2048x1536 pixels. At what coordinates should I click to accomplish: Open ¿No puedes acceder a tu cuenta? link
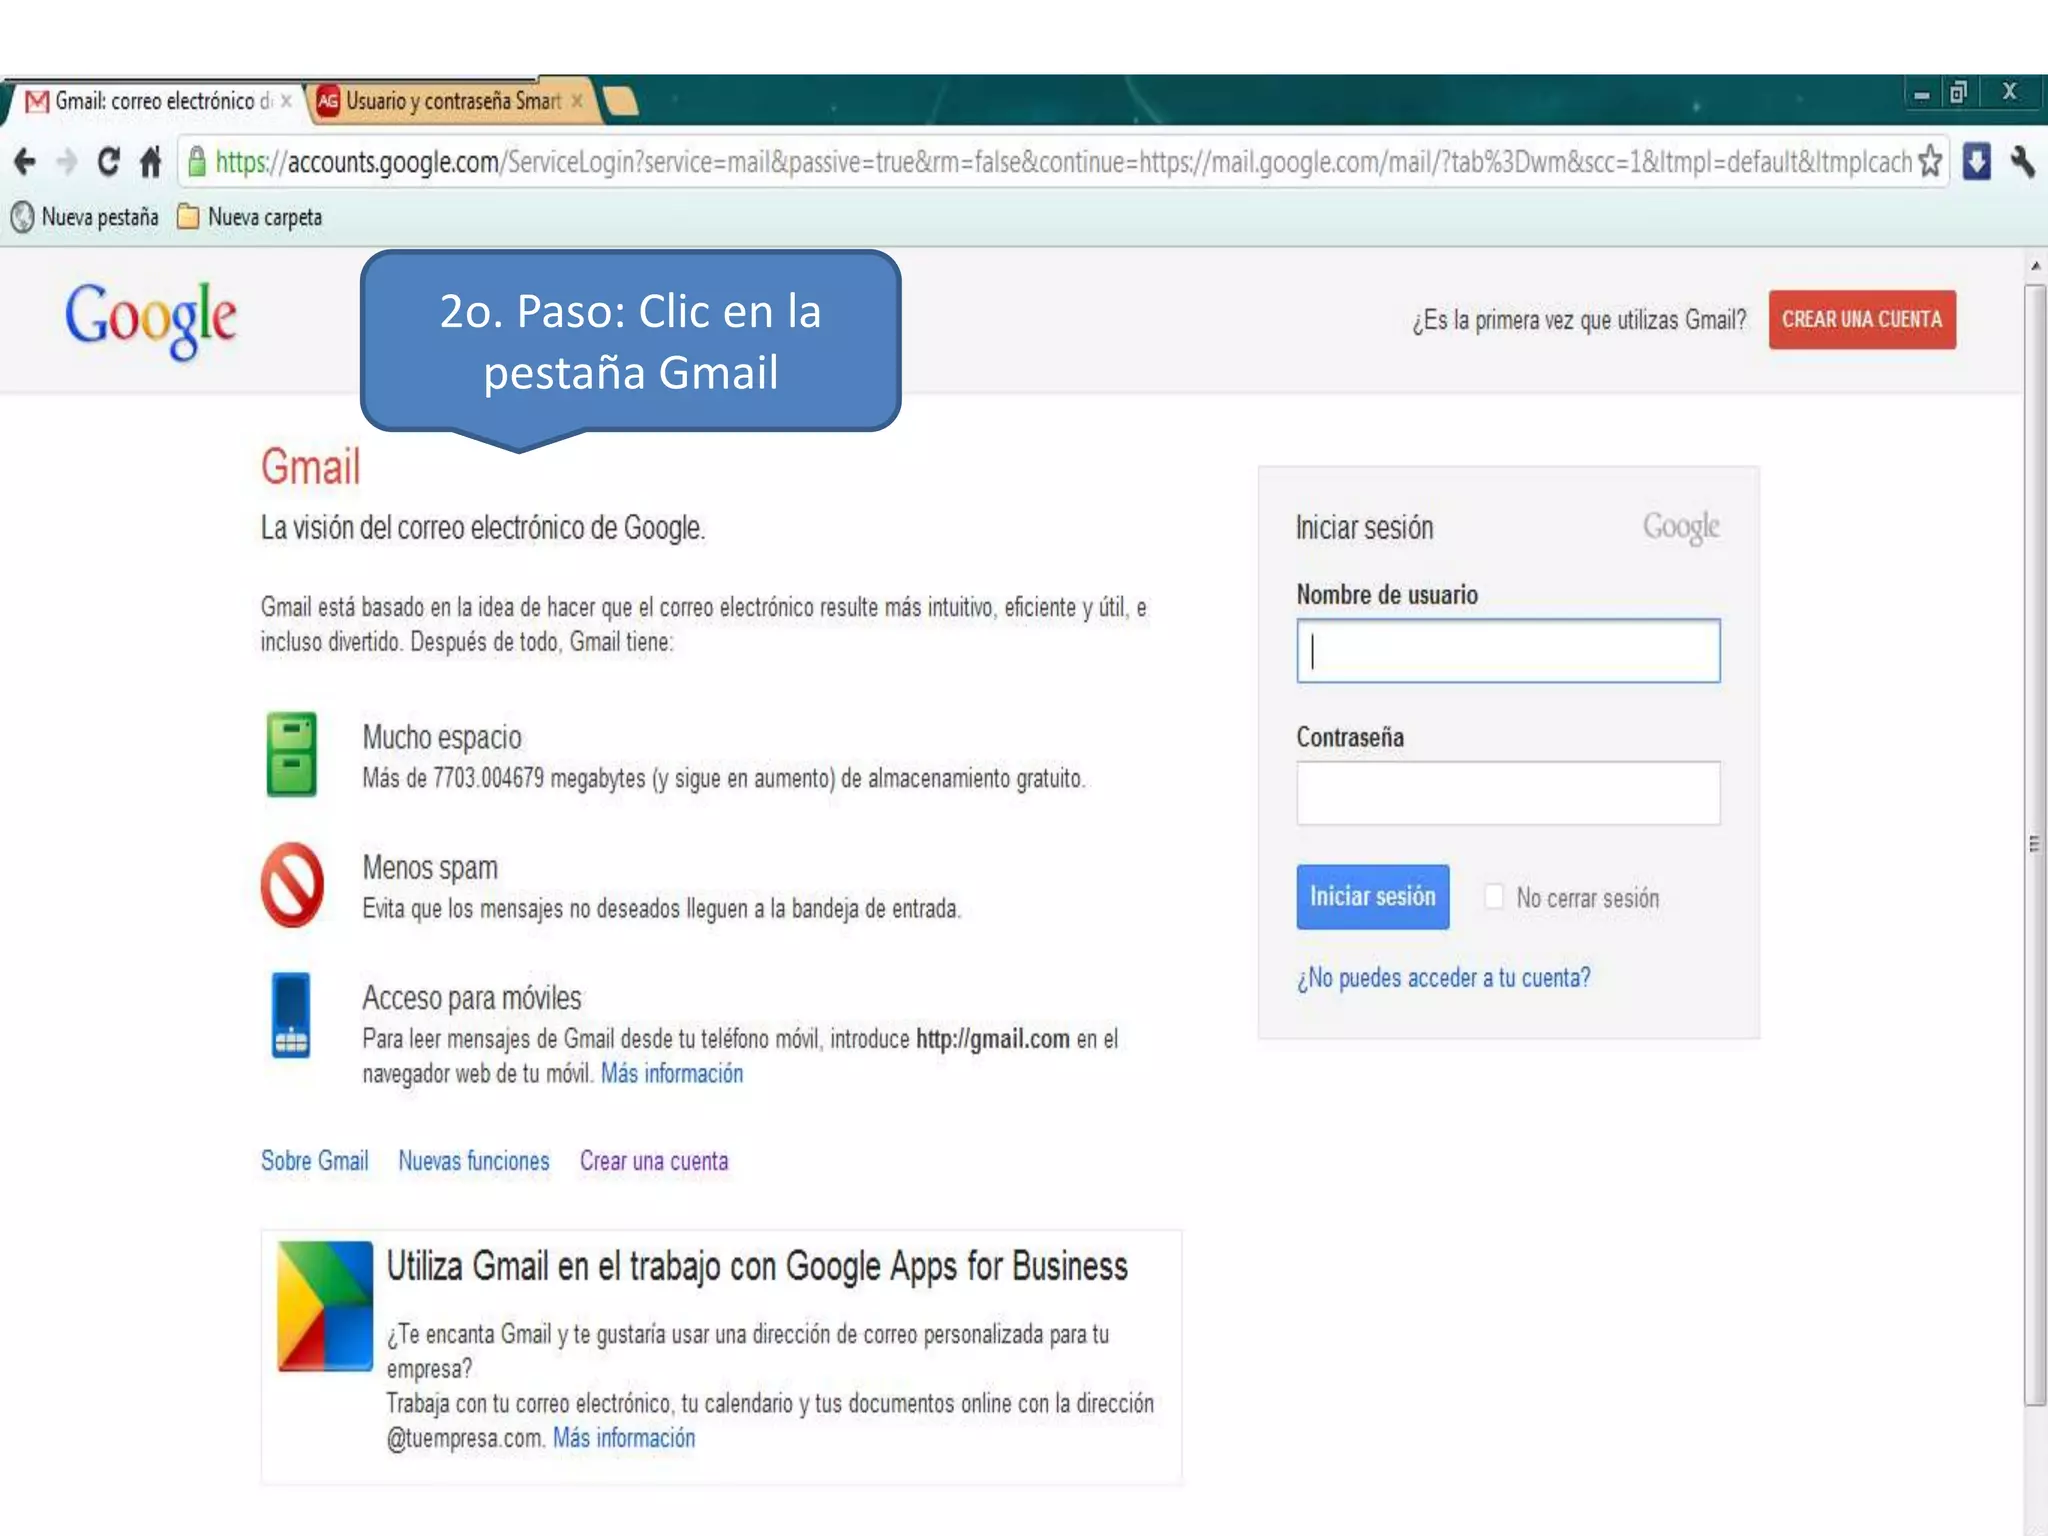click(1443, 978)
